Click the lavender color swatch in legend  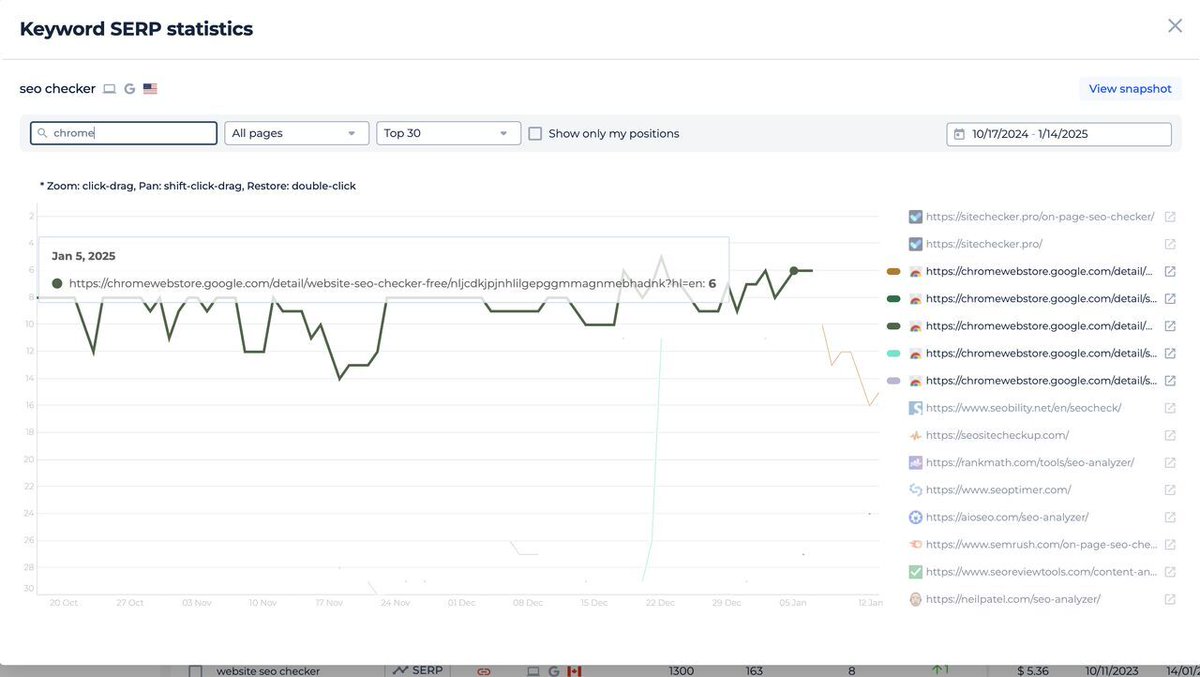pos(894,381)
